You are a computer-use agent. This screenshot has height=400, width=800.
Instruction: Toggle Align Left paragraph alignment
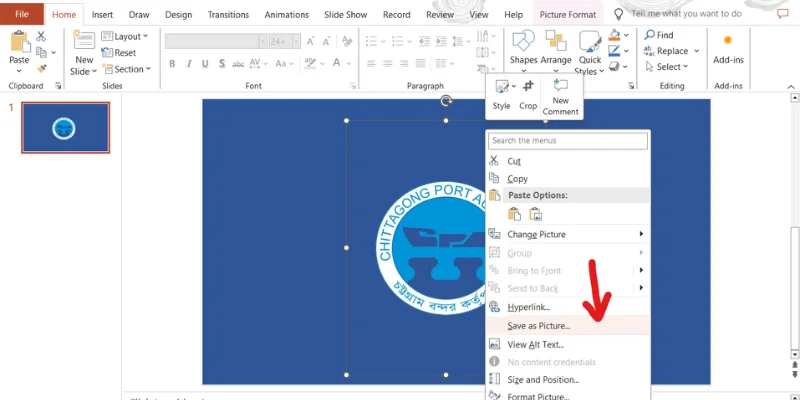point(371,64)
